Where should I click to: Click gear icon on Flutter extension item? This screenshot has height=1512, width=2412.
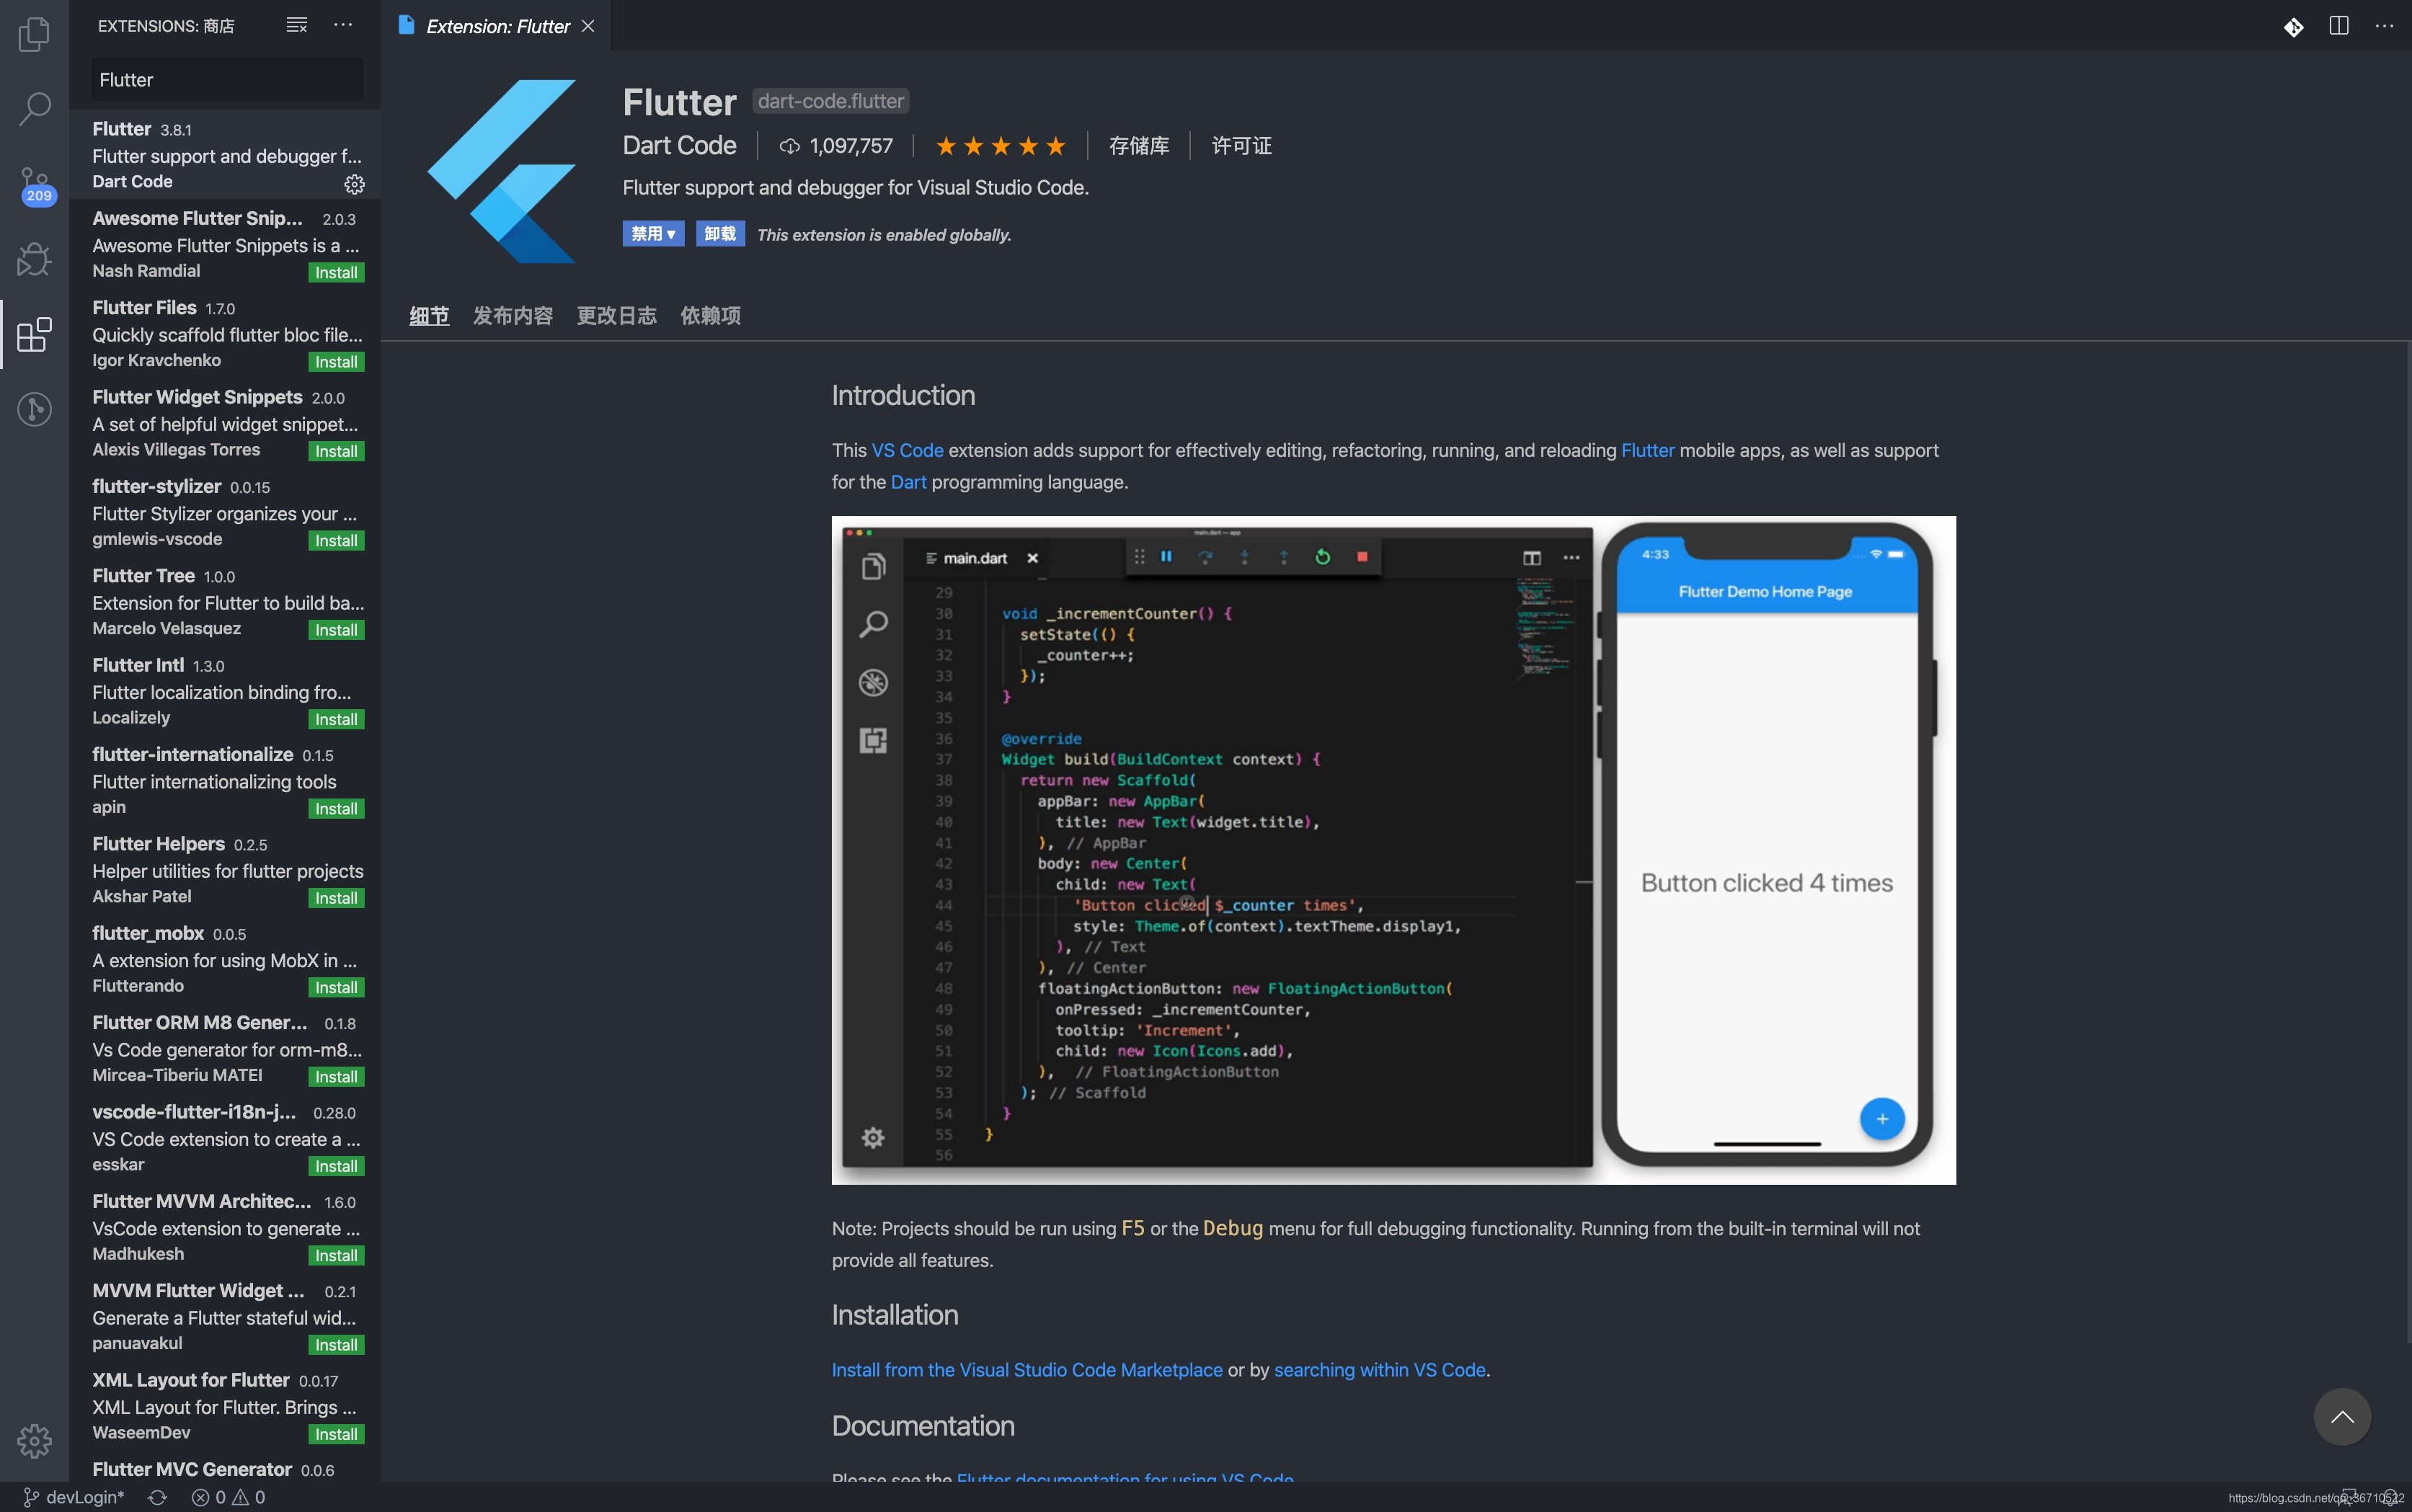(354, 184)
